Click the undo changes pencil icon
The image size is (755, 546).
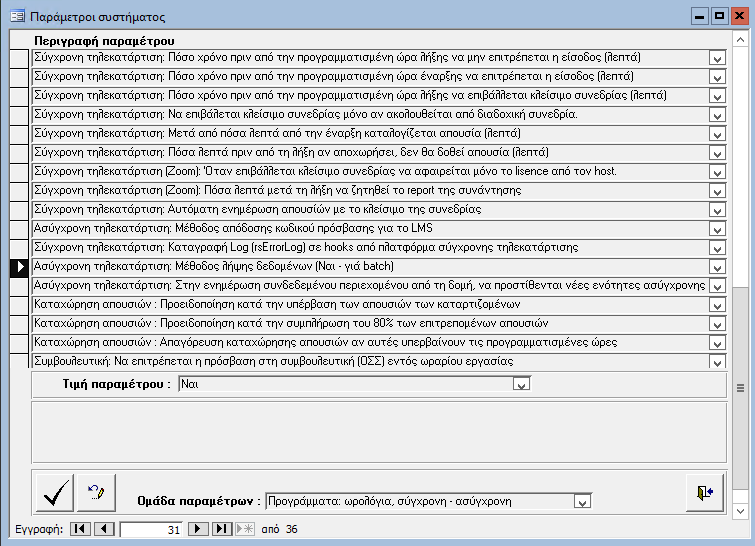[x=97, y=492]
